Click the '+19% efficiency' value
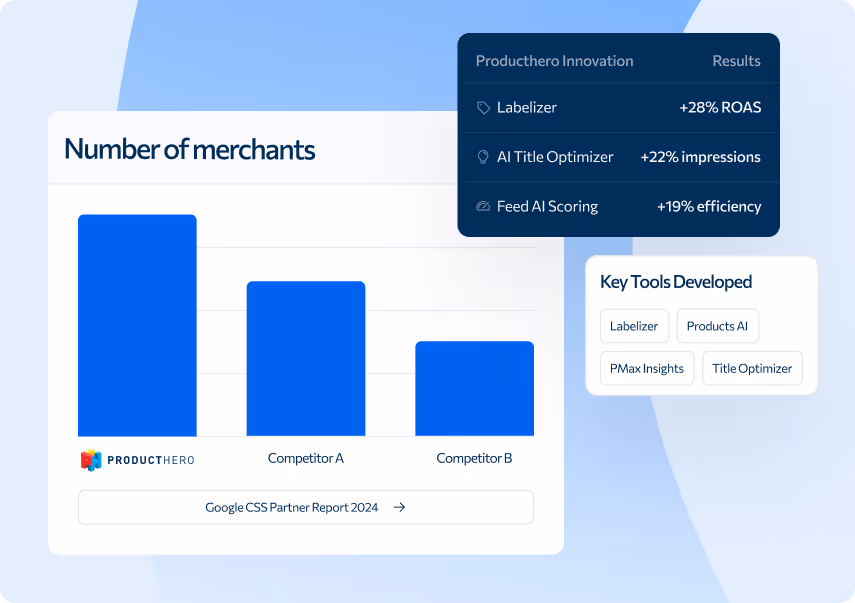 pos(709,206)
